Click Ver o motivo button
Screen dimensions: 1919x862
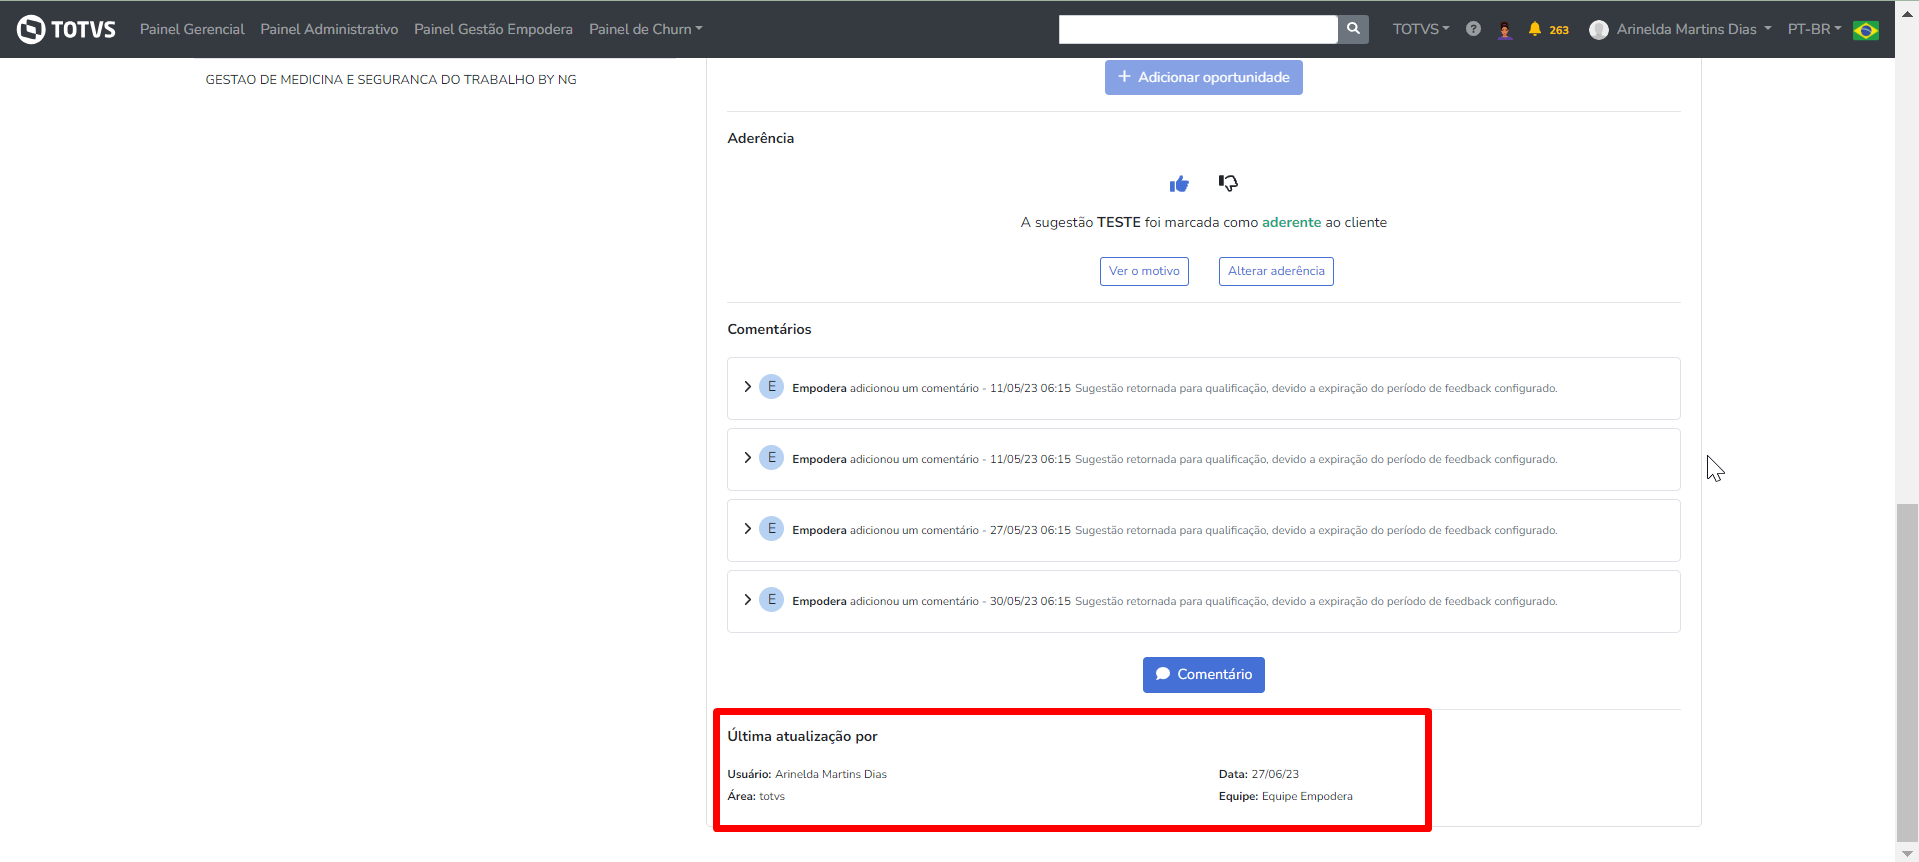(x=1144, y=271)
